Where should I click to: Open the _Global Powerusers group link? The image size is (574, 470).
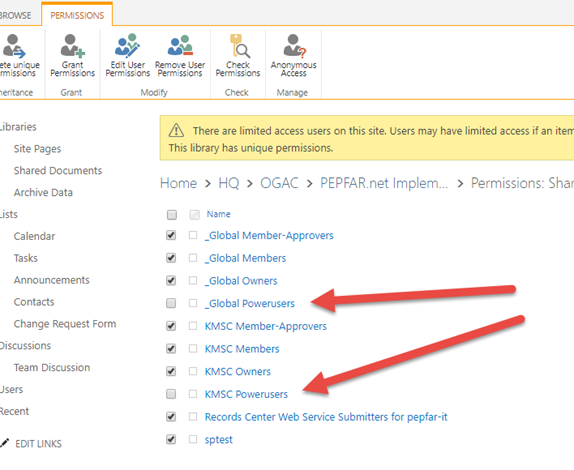[250, 303]
